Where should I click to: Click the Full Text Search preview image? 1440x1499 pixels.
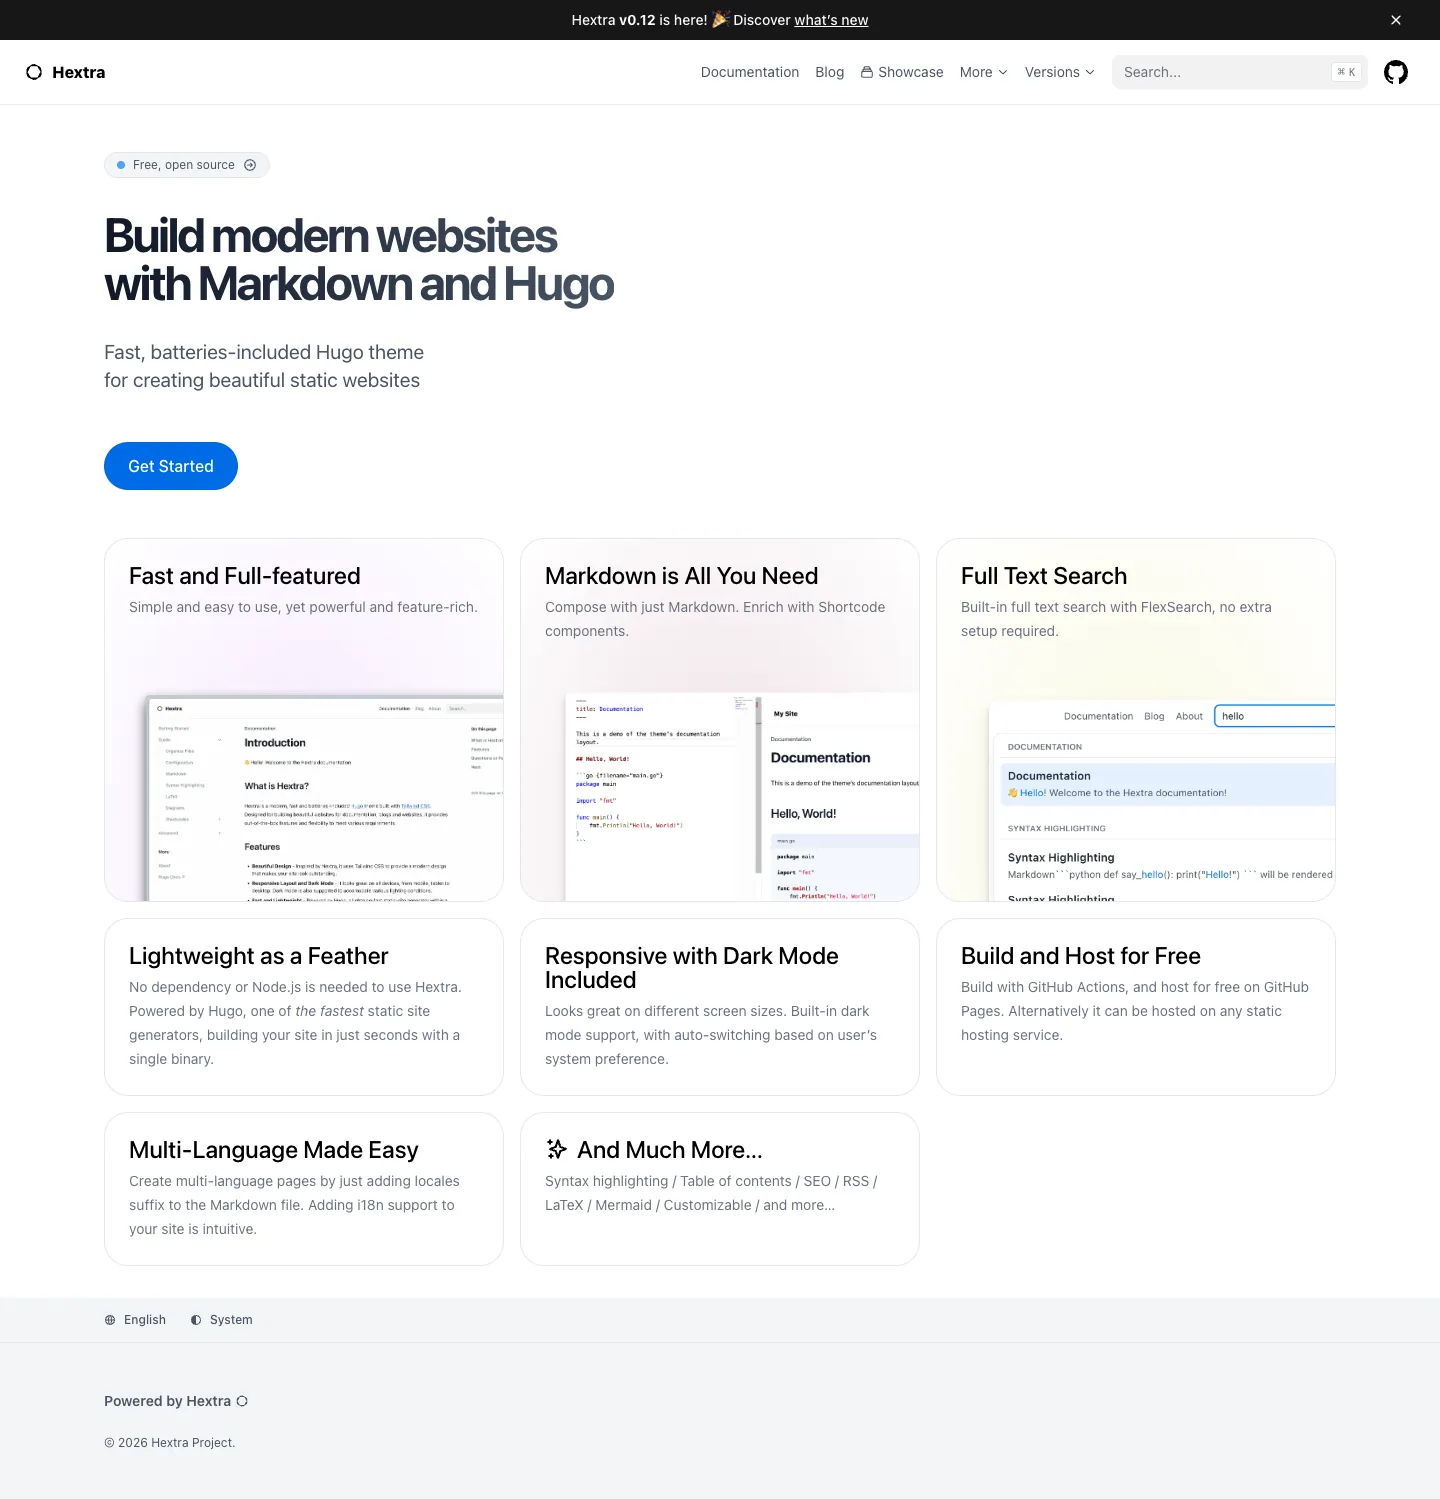(x=1162, y=801)
